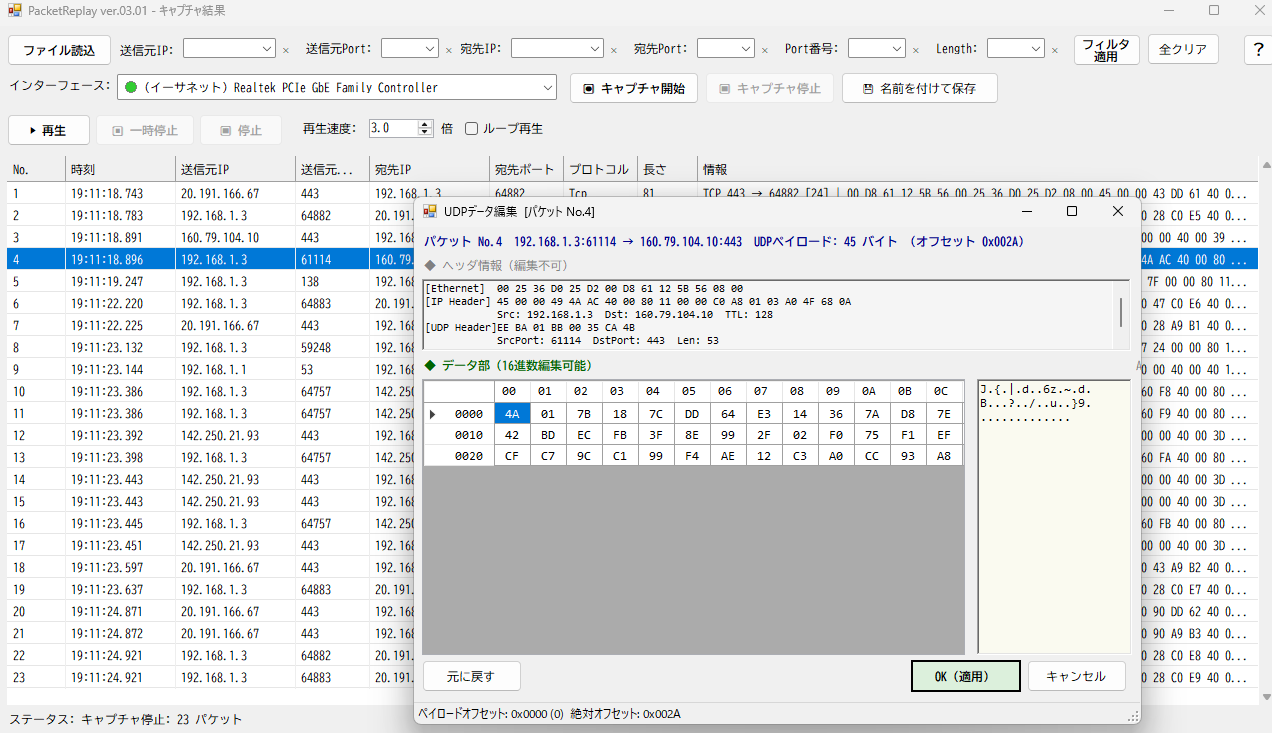
Task: Select hex cell FB in row 0010
Action: click(620, 435)
